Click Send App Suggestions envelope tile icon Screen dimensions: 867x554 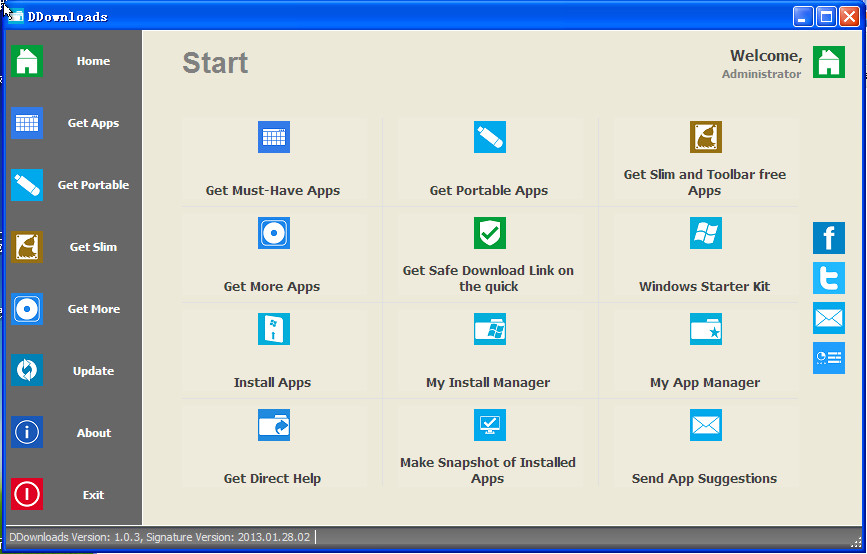click(706, 425)
